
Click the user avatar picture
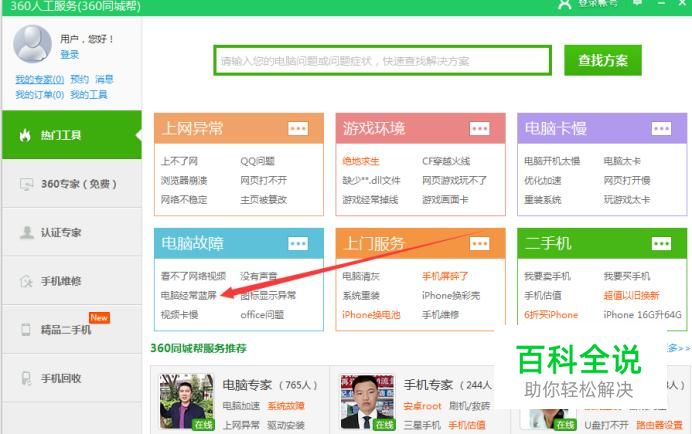coord(33,43)
